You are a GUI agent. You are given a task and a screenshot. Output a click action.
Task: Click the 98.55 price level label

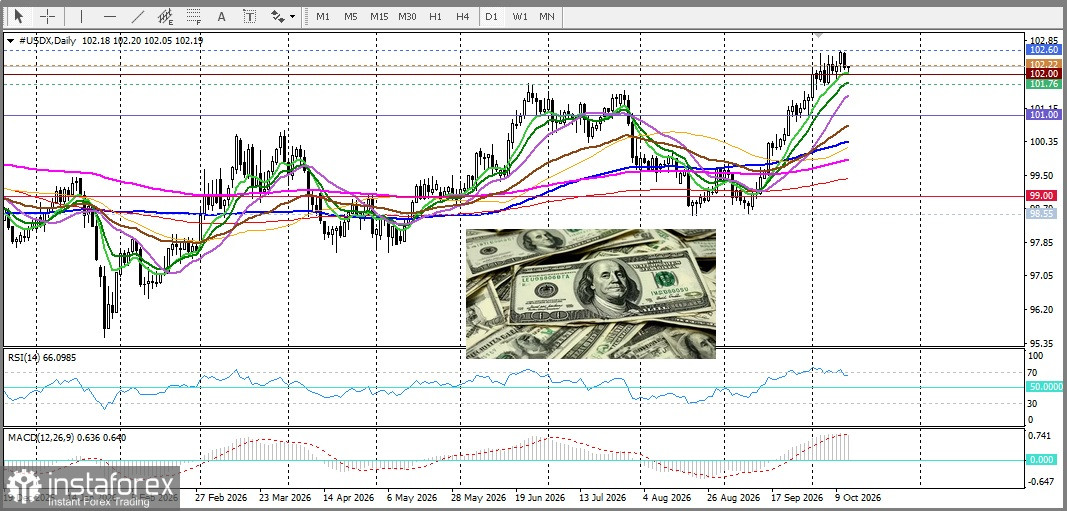click(1044, 214)
